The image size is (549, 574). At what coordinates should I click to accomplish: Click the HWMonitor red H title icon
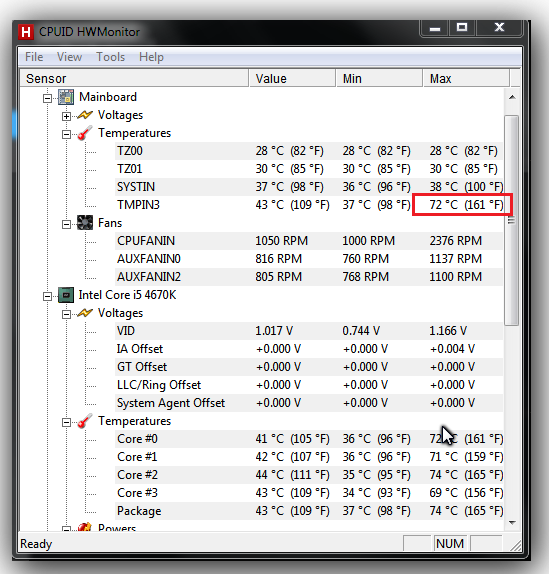[x=26, y=32]
